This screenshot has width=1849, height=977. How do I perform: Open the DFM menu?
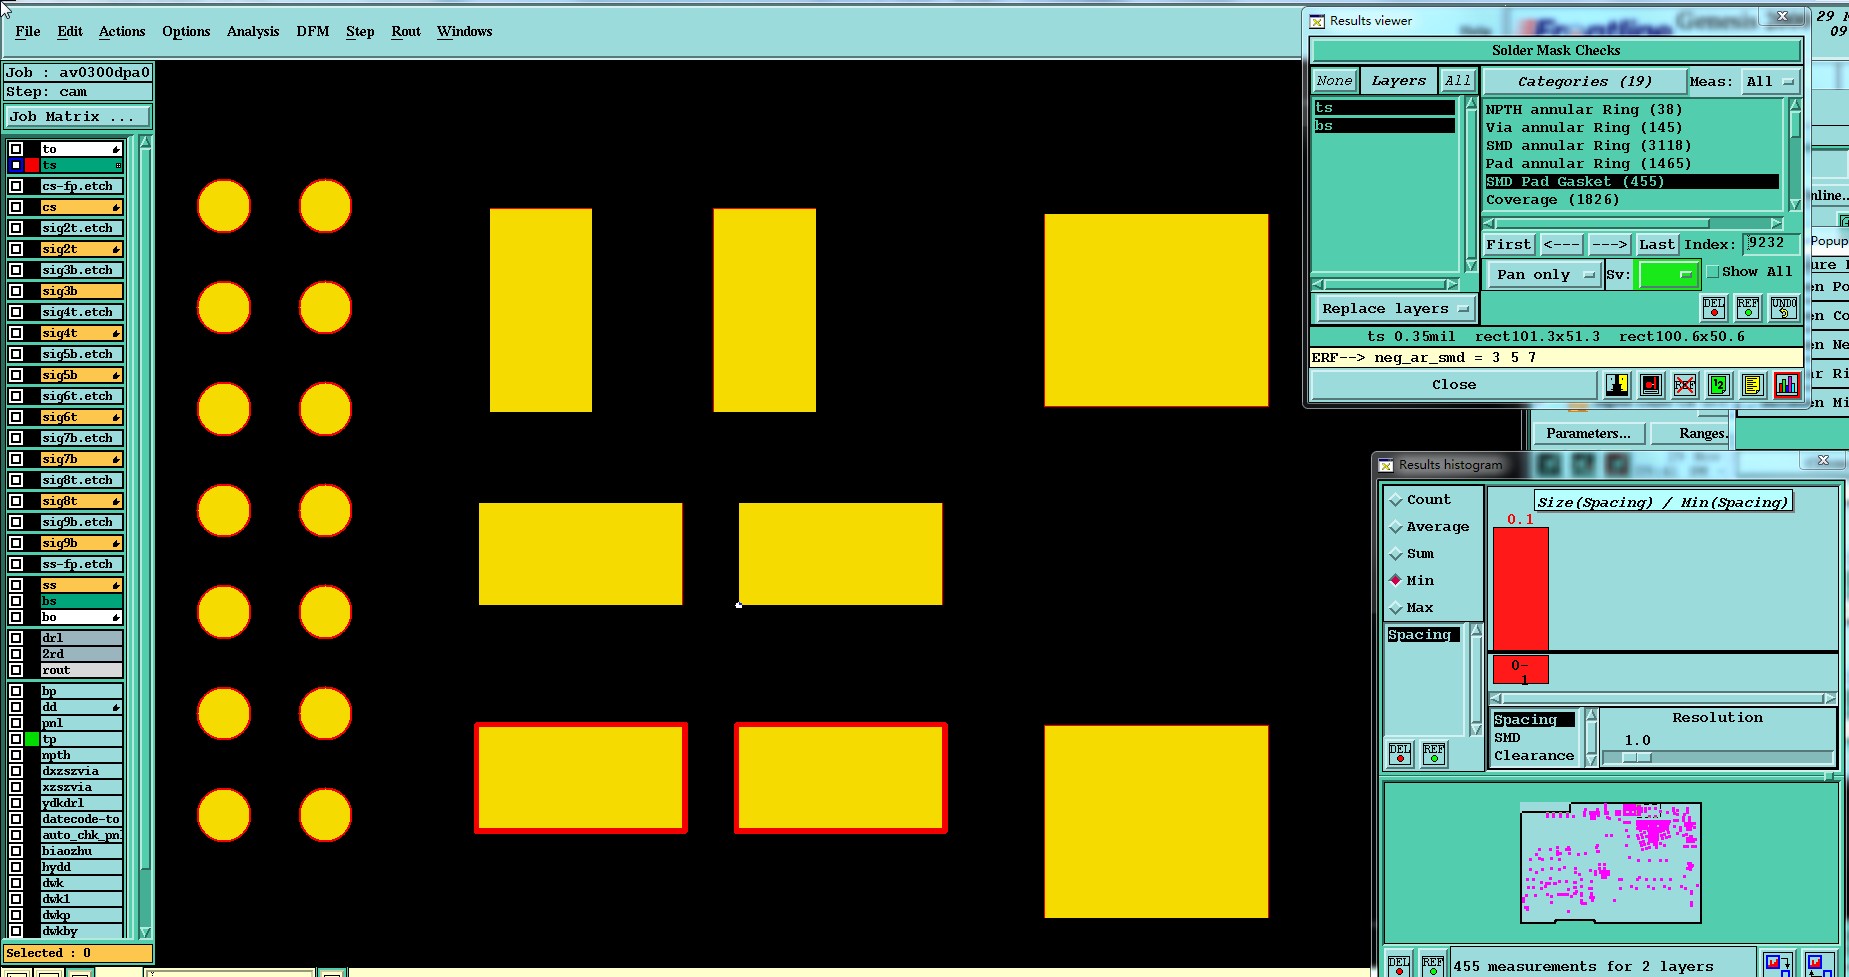pos(313,32)
